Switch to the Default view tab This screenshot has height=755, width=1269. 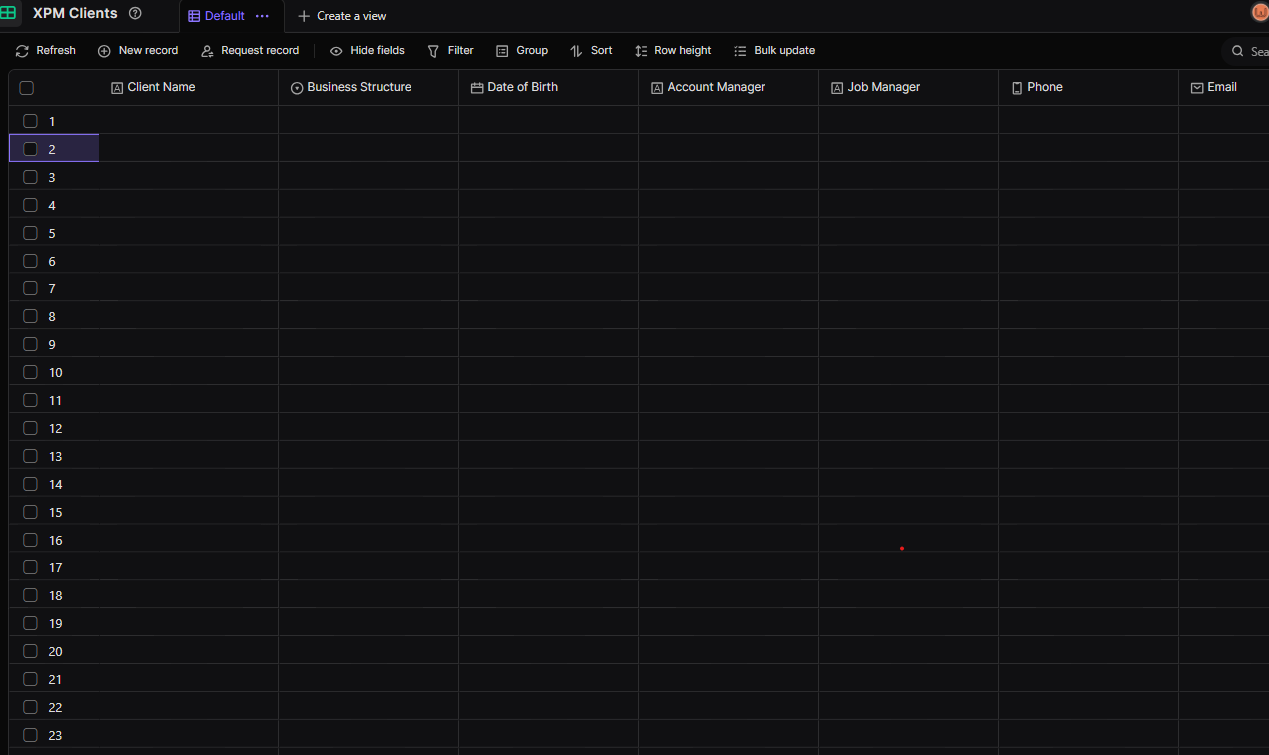pyautogui.click(x=217, y=16)
